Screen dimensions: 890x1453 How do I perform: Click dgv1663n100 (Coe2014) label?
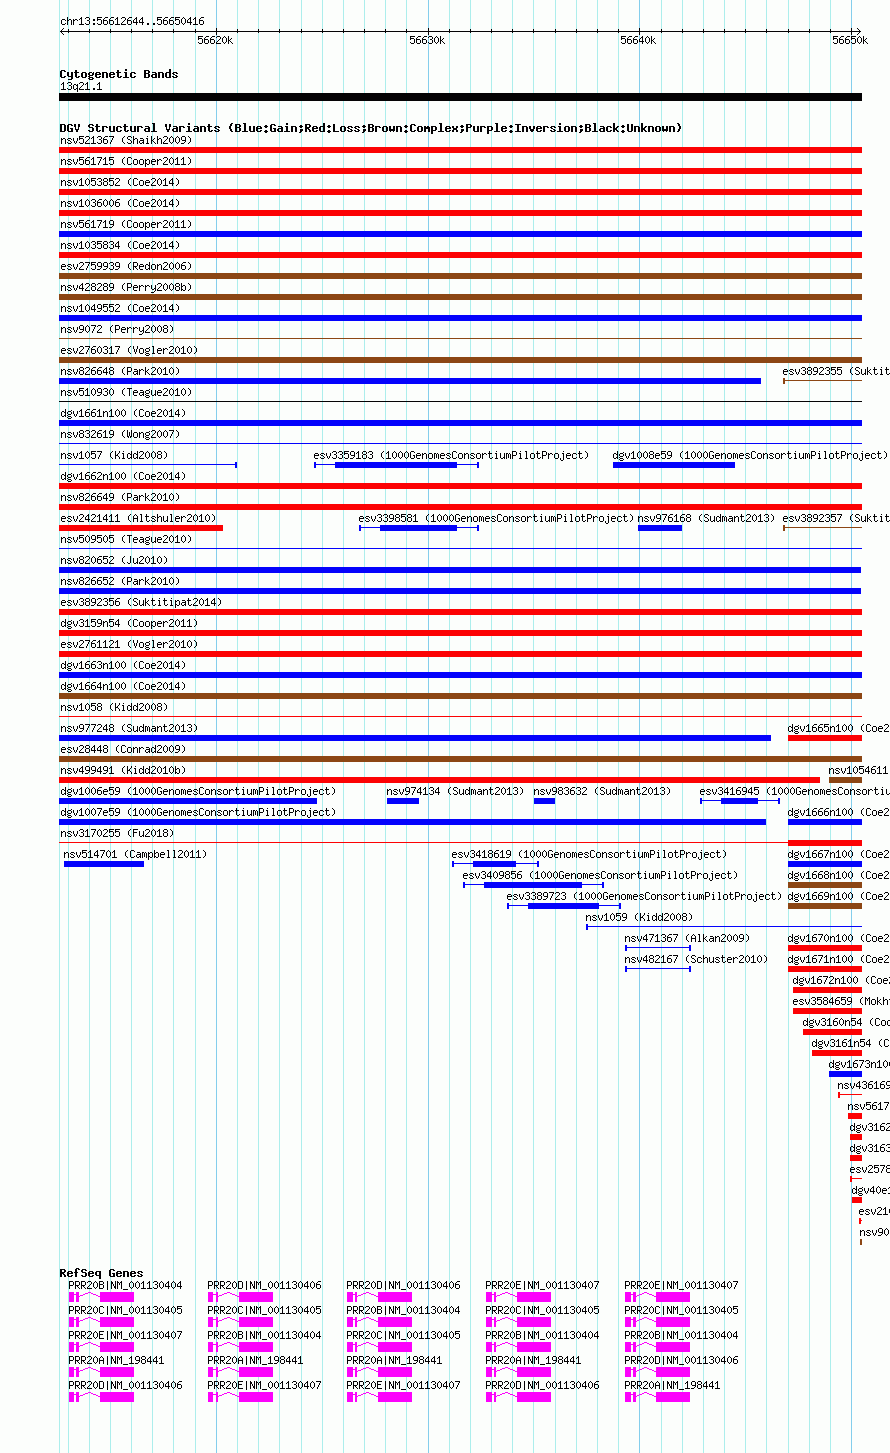pos(123,665)
